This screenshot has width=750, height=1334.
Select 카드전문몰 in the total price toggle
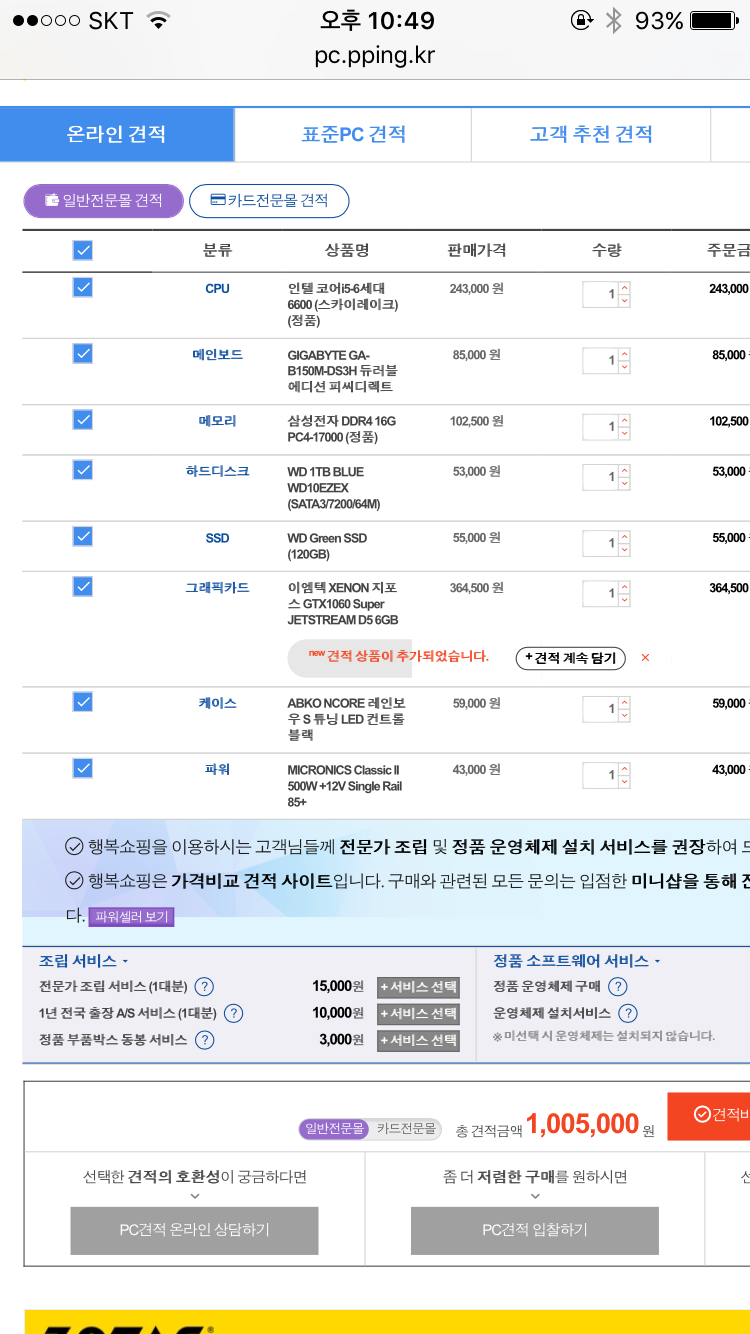(406, 1129)
